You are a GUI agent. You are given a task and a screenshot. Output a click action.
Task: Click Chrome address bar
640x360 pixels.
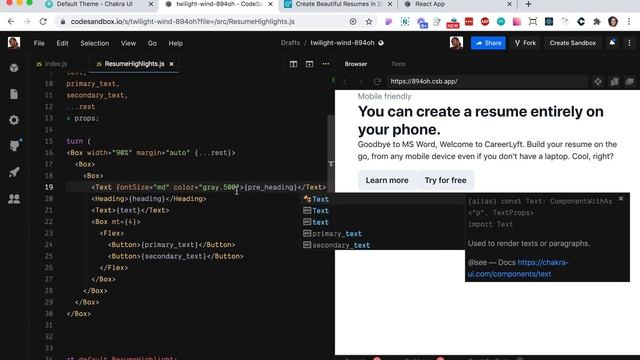204,22
